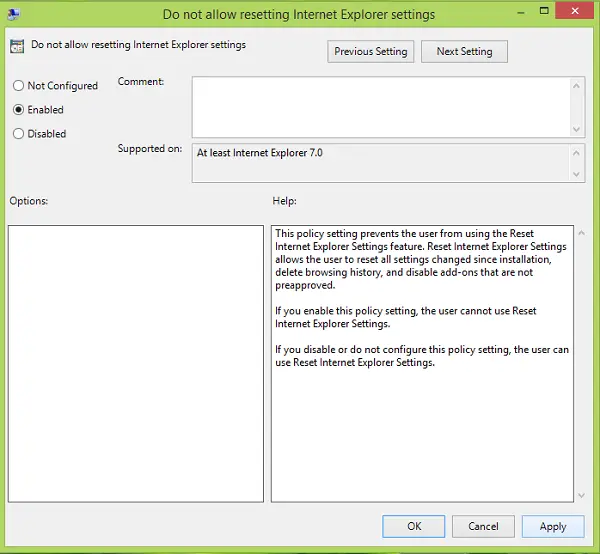Click Supported on box scroll down arrow
The image size is (600, 554).
pos(576,174)
